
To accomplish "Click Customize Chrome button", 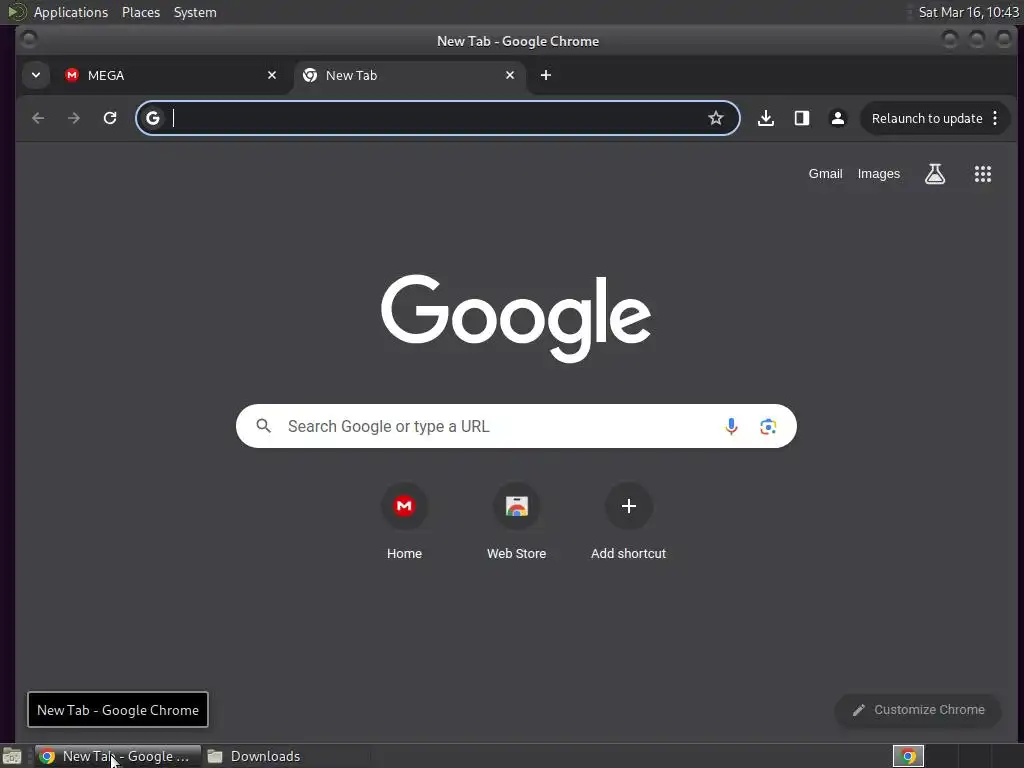I will point(918,710).
